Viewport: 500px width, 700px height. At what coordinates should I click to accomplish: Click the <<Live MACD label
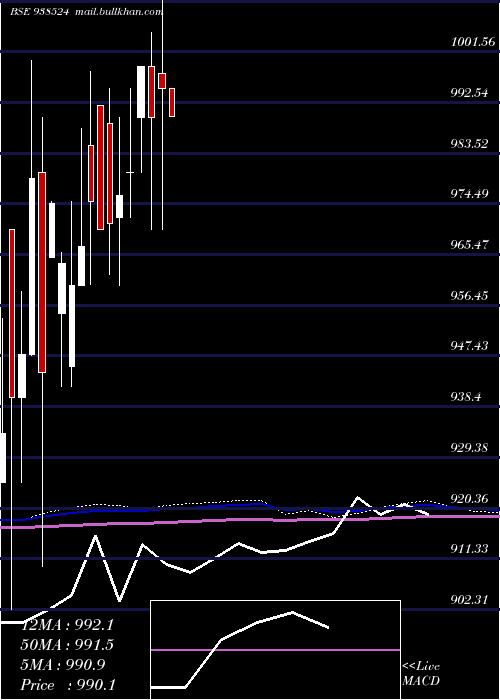pyautogui.click(x=421, y=674)
